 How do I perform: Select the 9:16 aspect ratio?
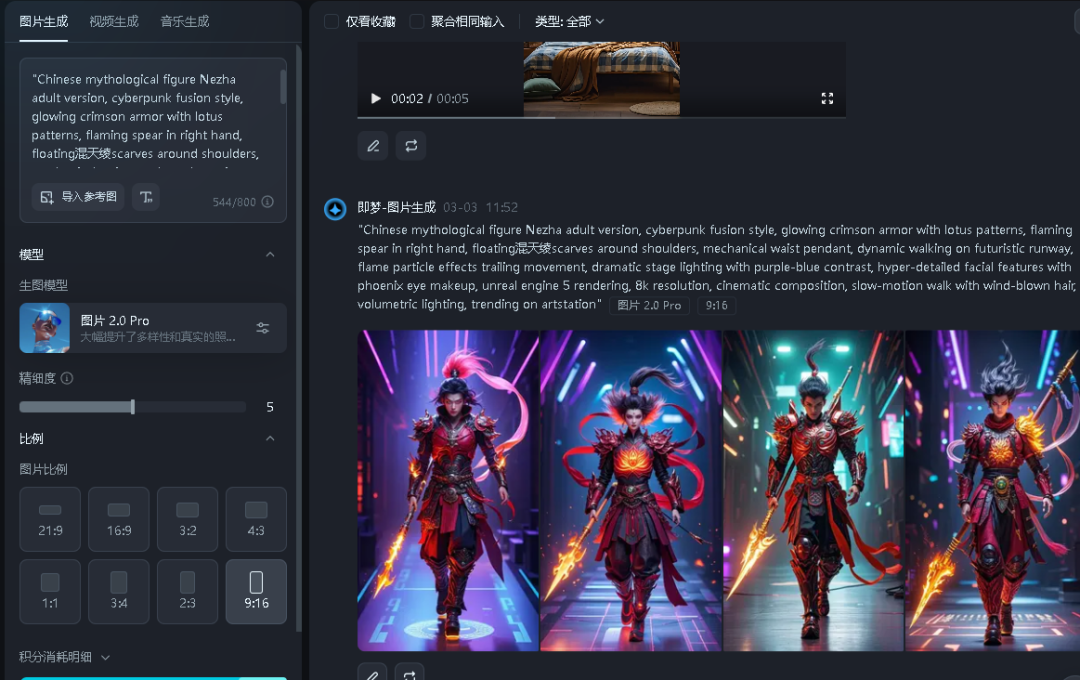256,592
